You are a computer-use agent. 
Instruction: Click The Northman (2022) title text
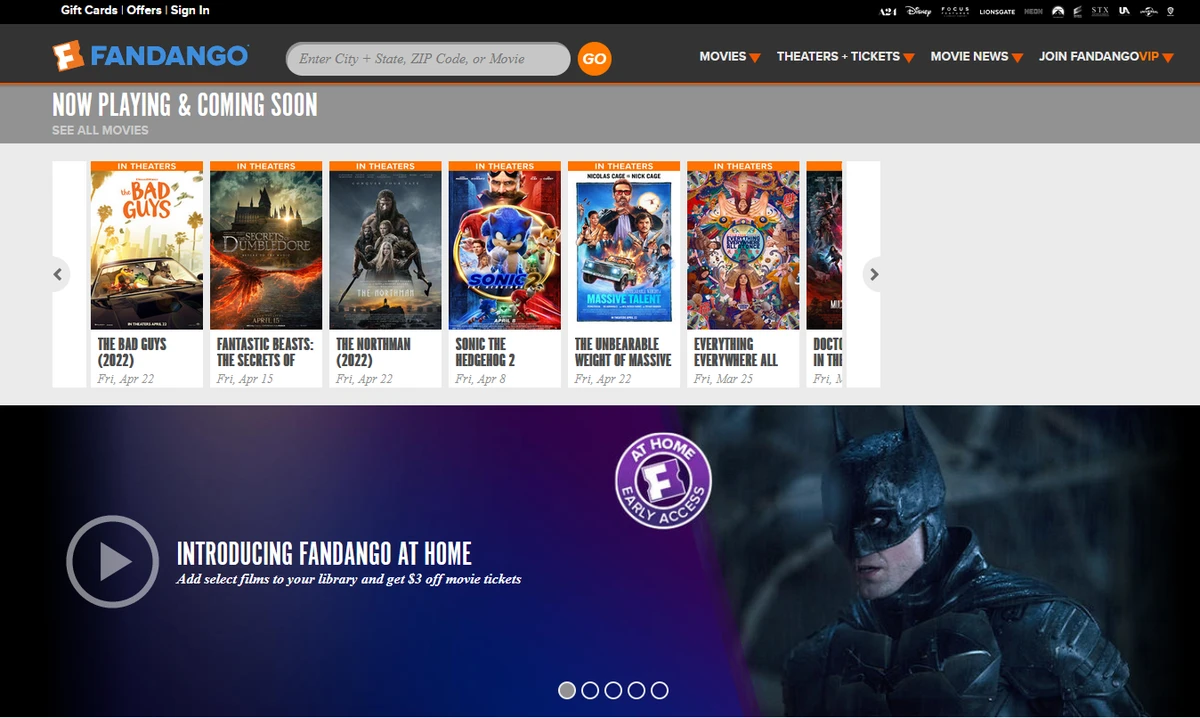tap(373, 352)
